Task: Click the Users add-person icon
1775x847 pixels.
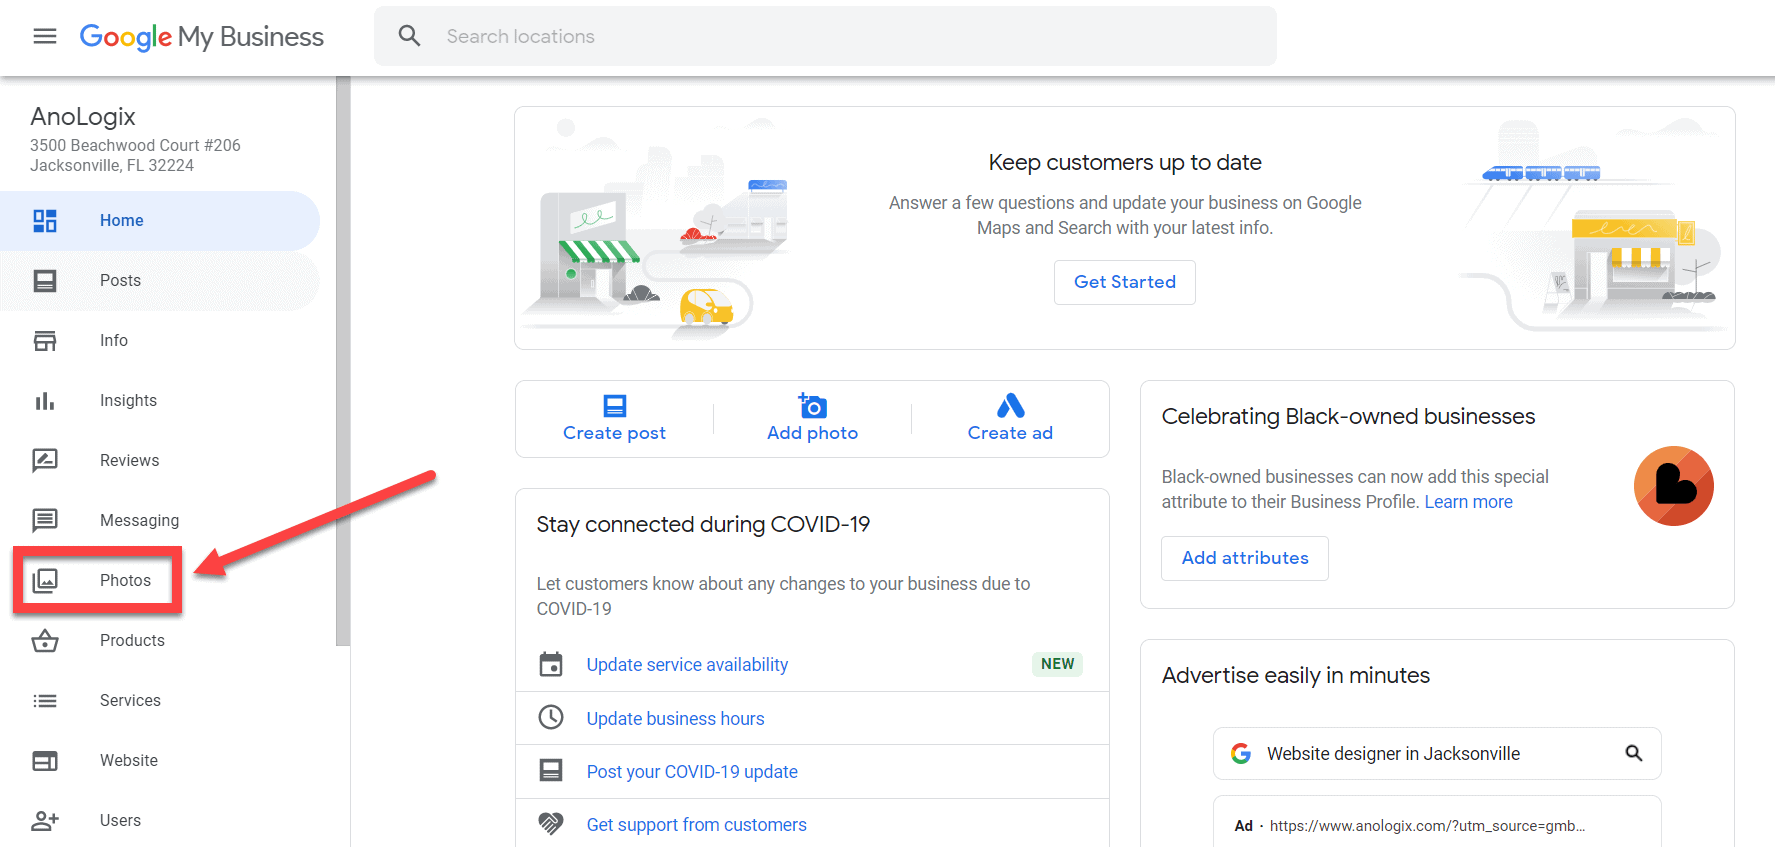Action: [x=45, y=821]
